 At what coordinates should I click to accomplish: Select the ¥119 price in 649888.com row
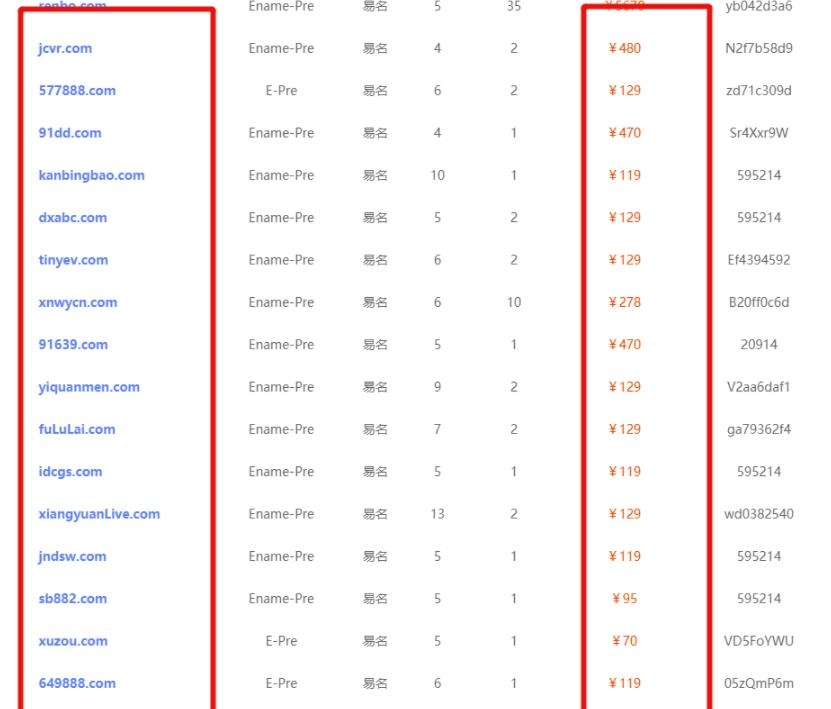click(624, 684)
